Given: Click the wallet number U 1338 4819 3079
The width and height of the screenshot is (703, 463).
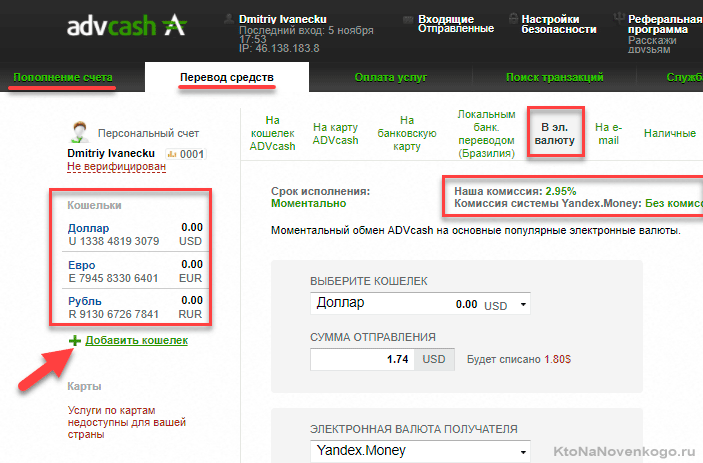Looking at the screenshot, I should [114, 241].
